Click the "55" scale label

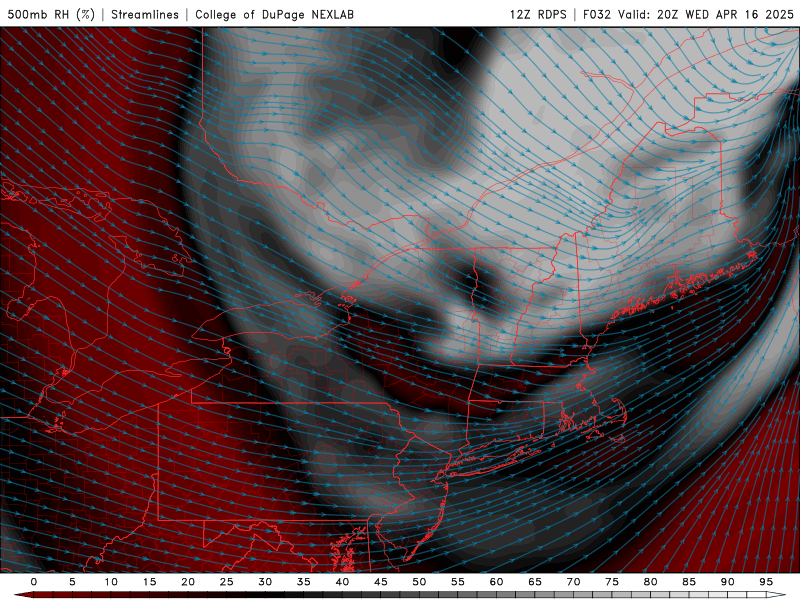458,582
